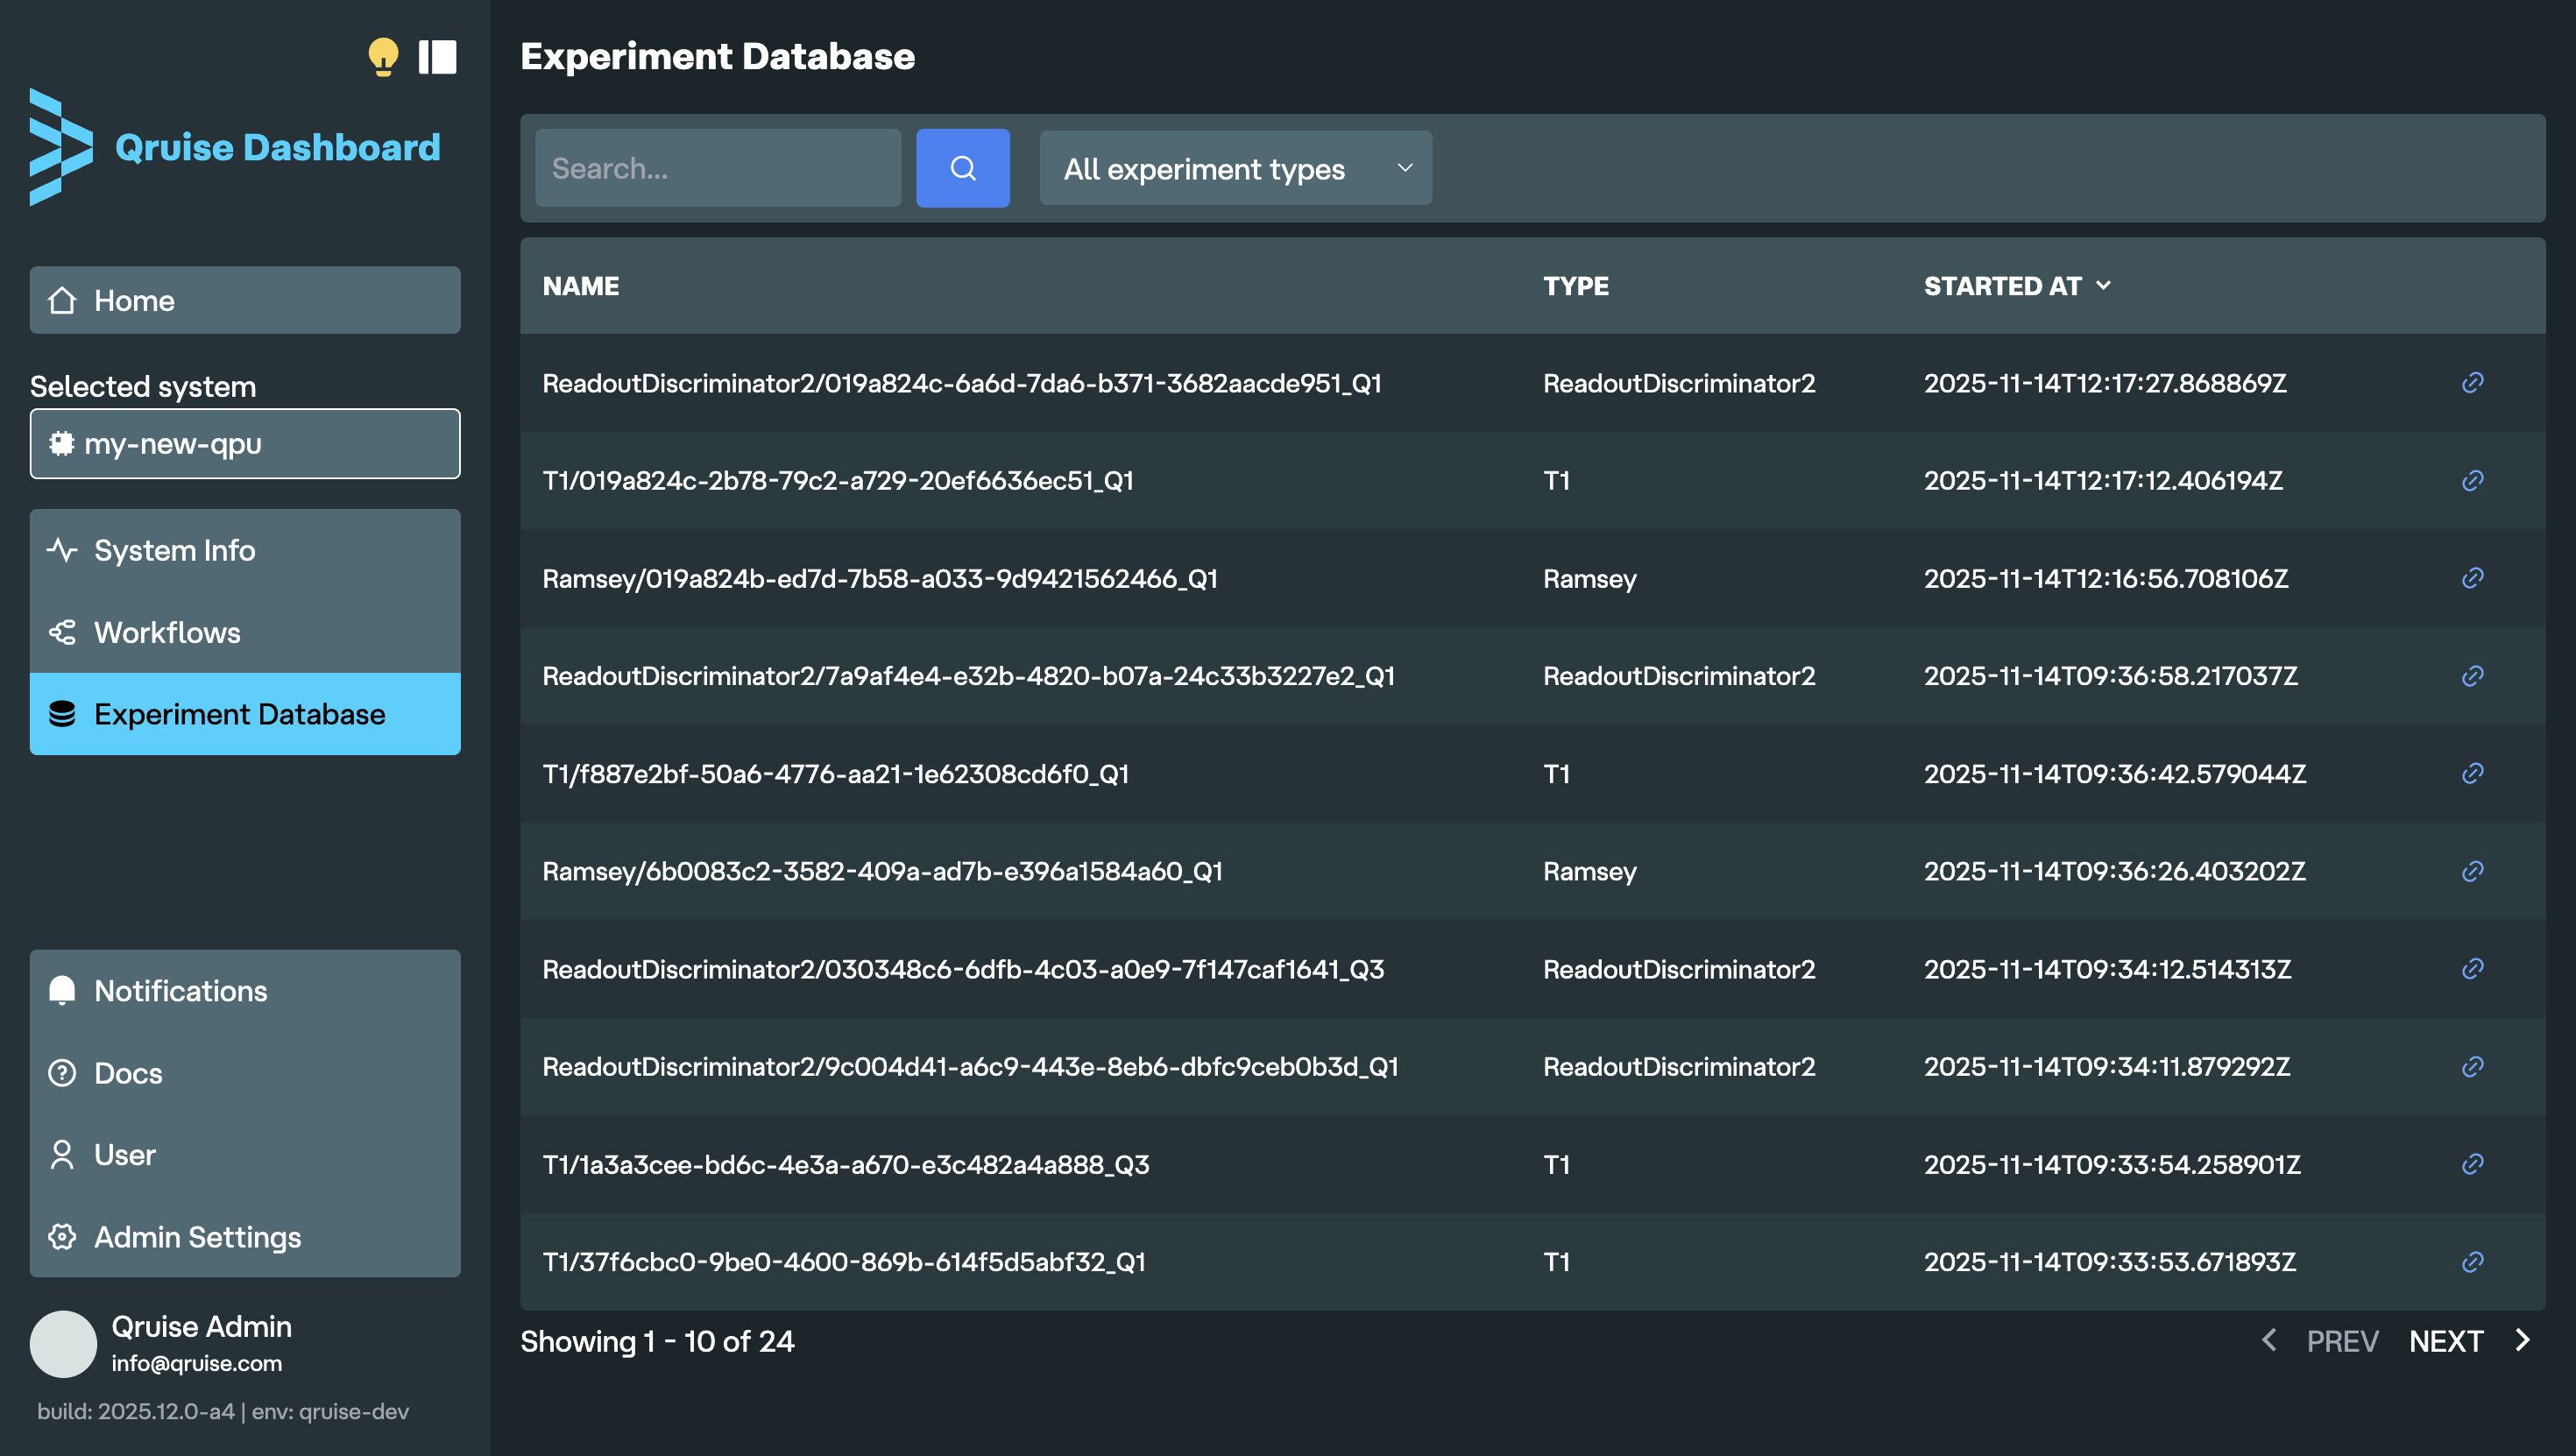This screenshot has width=2576, height=1456.
Task: Expand the dropdown arrow beside All experiment types
Action: [x=1404, y=168]
